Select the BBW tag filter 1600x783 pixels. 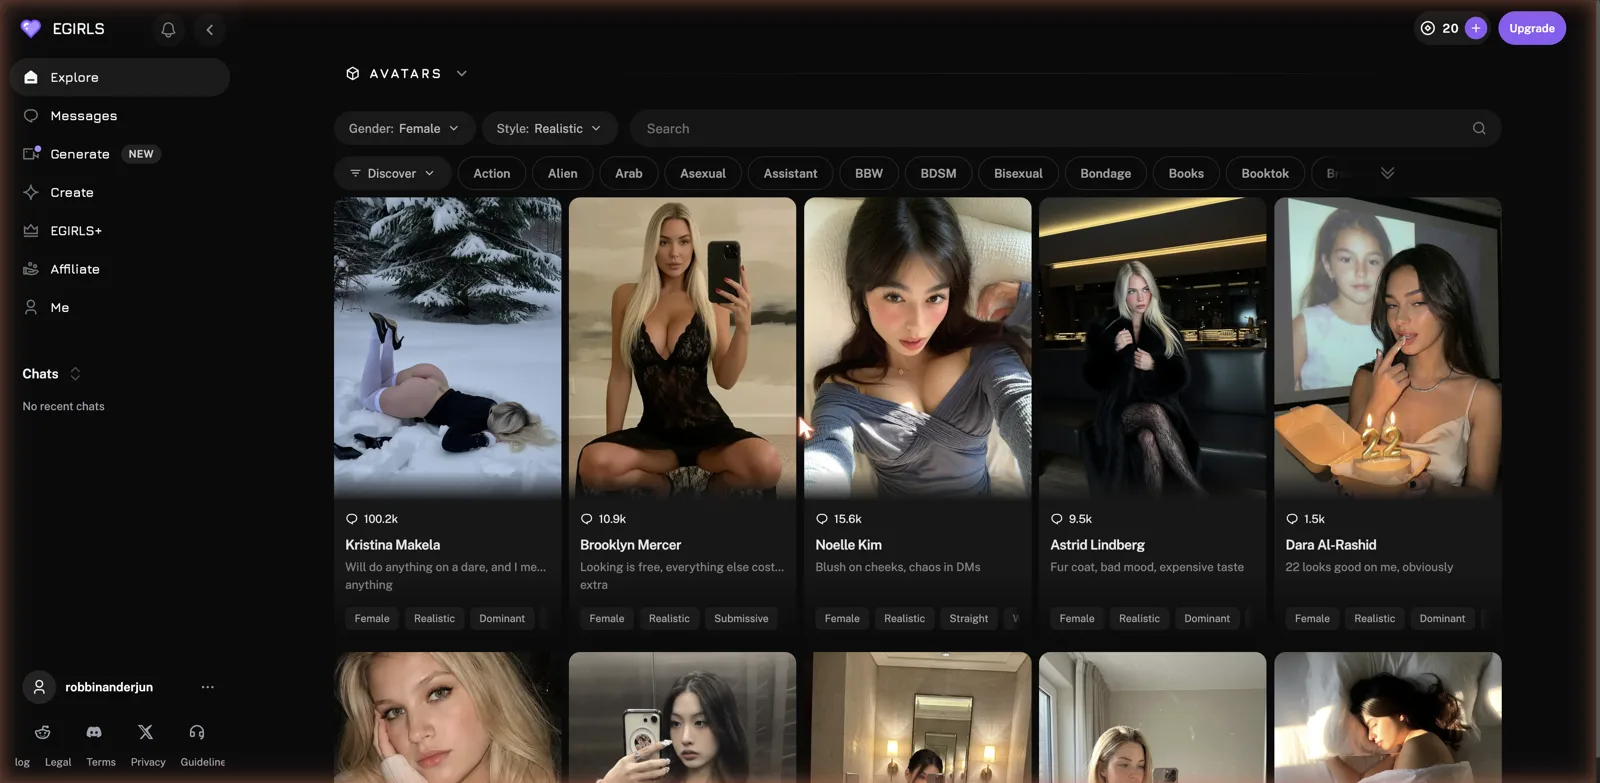(x=869, y=174)
